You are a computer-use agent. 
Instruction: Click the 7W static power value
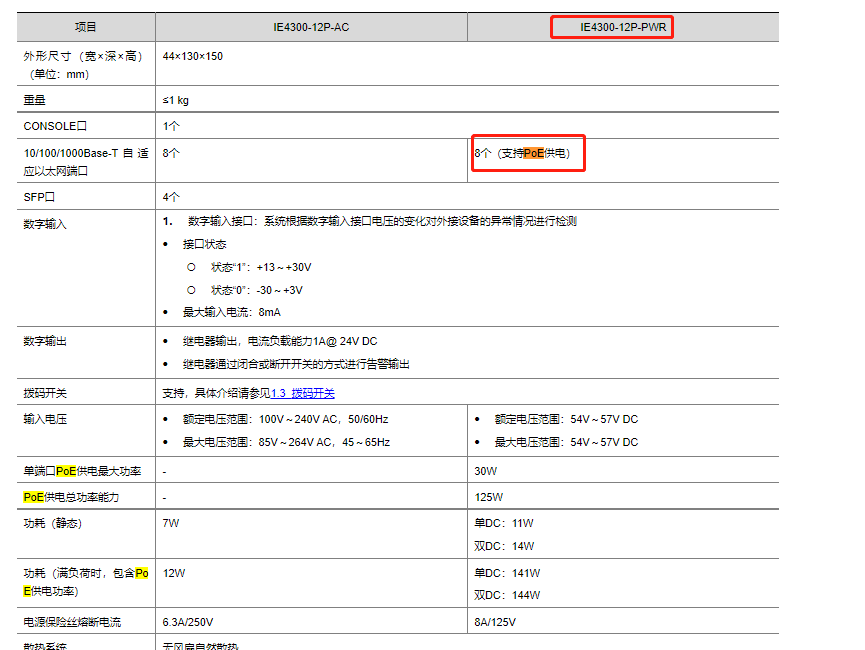170,523
